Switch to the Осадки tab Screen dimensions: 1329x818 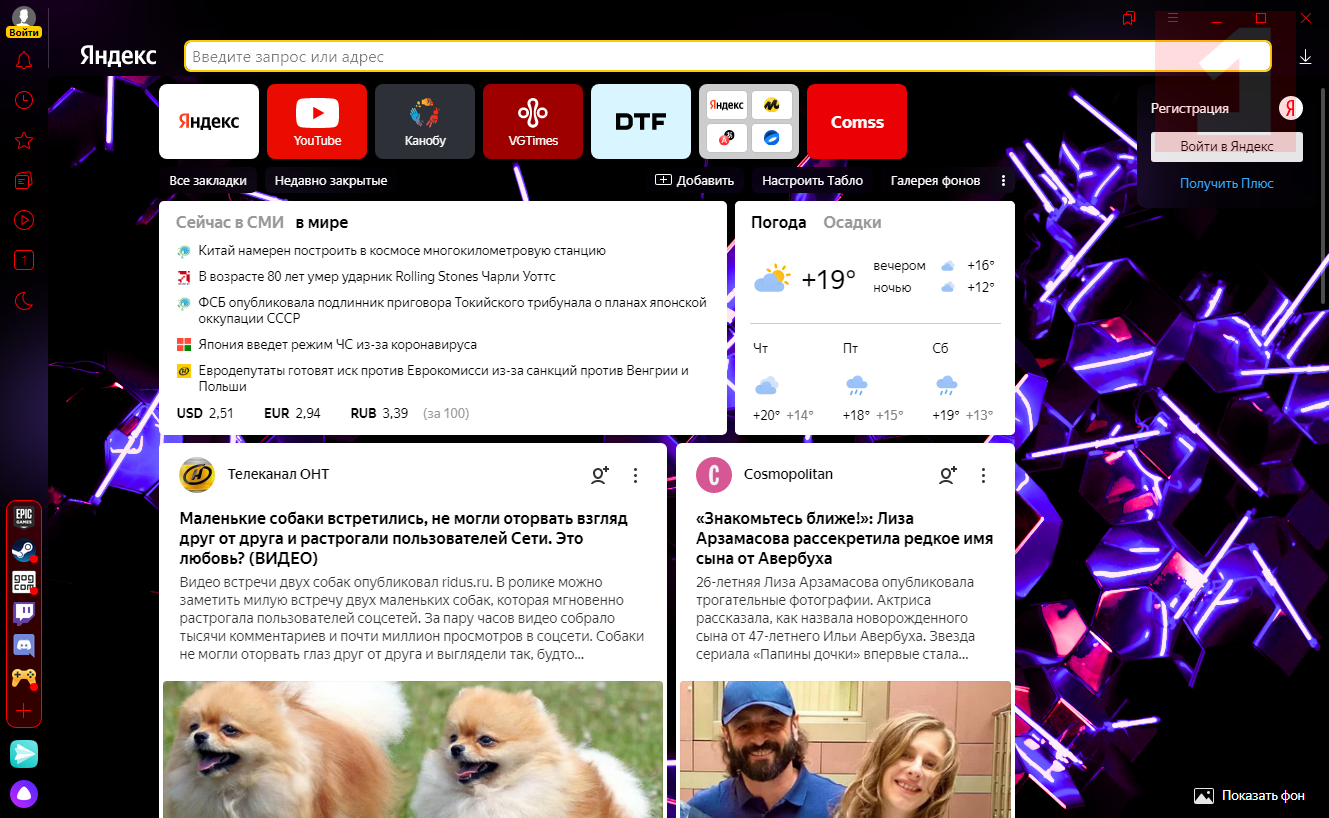point(852,222)
